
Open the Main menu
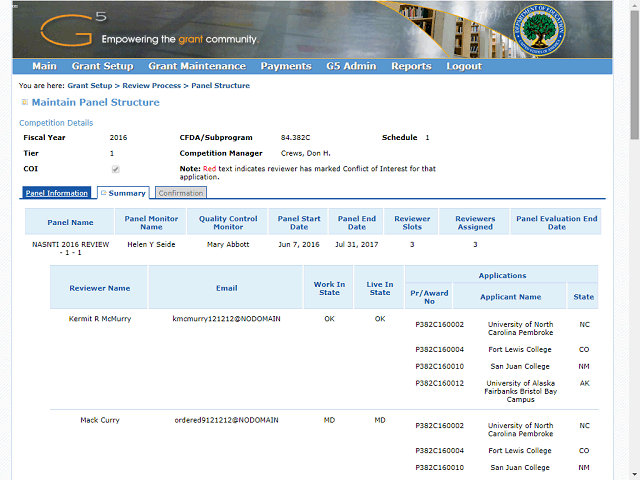tap(44, 66)
